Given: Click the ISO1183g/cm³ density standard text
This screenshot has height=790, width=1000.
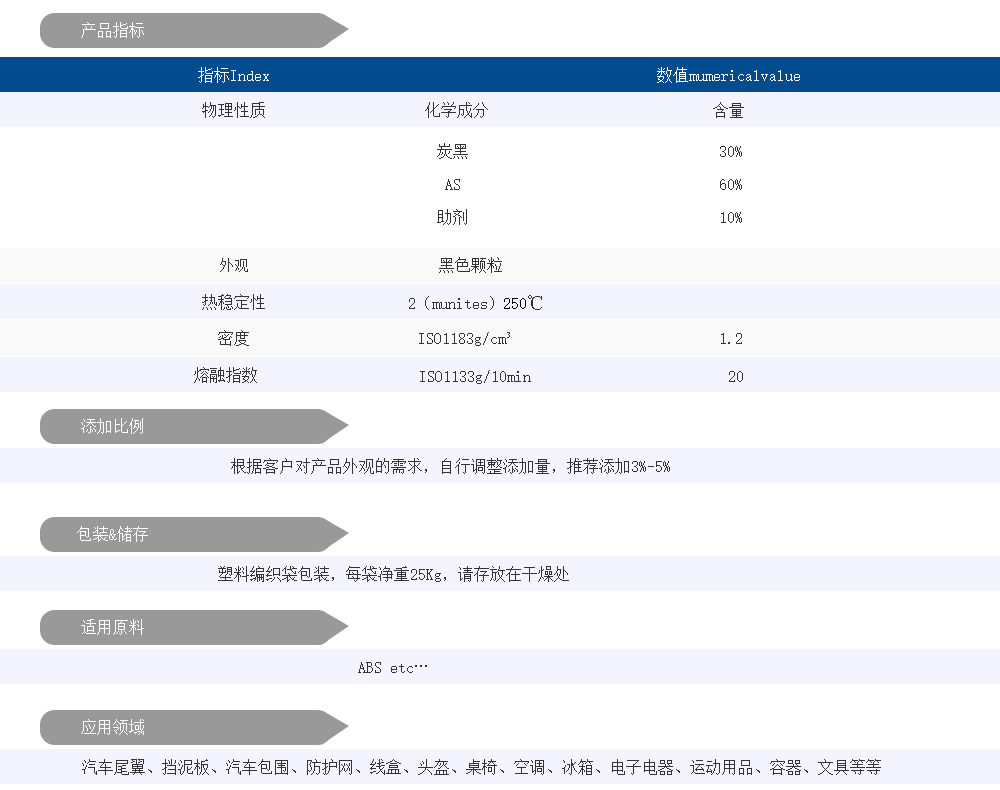Looking at the screenshot, I should tap(464, 339).
